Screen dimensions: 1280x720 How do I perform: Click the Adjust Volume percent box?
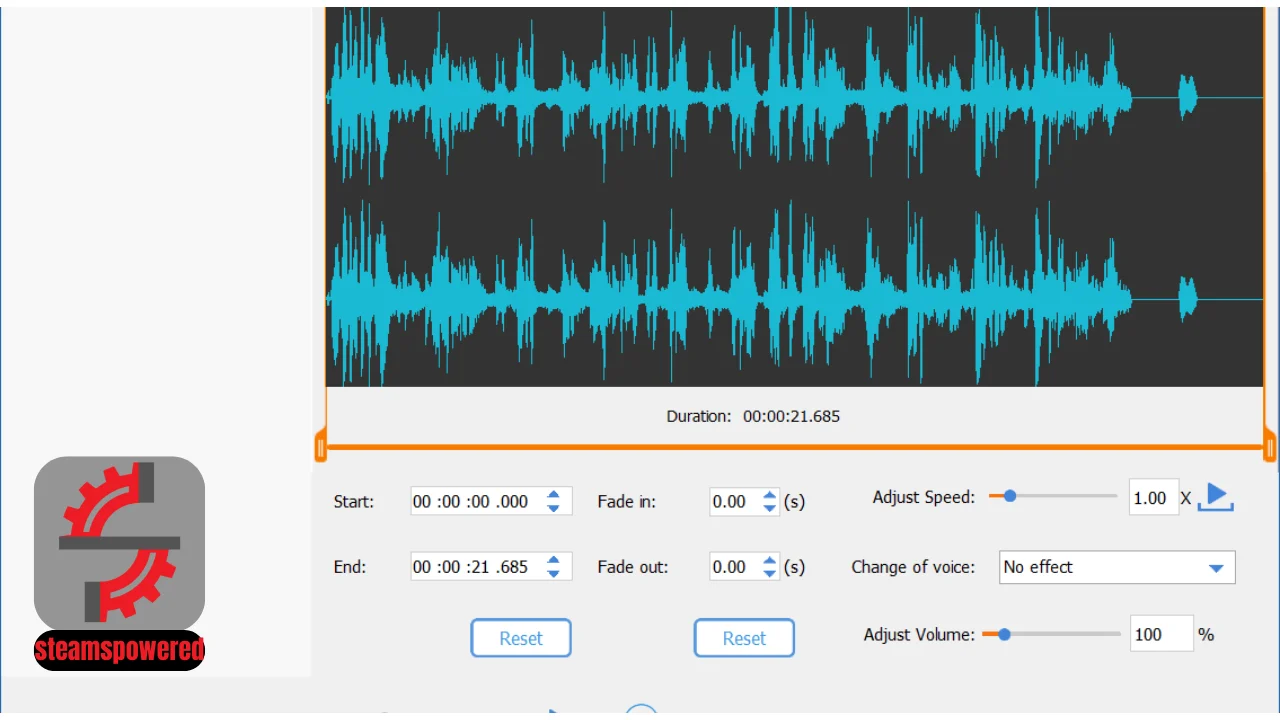click(x=1162, y=634)
